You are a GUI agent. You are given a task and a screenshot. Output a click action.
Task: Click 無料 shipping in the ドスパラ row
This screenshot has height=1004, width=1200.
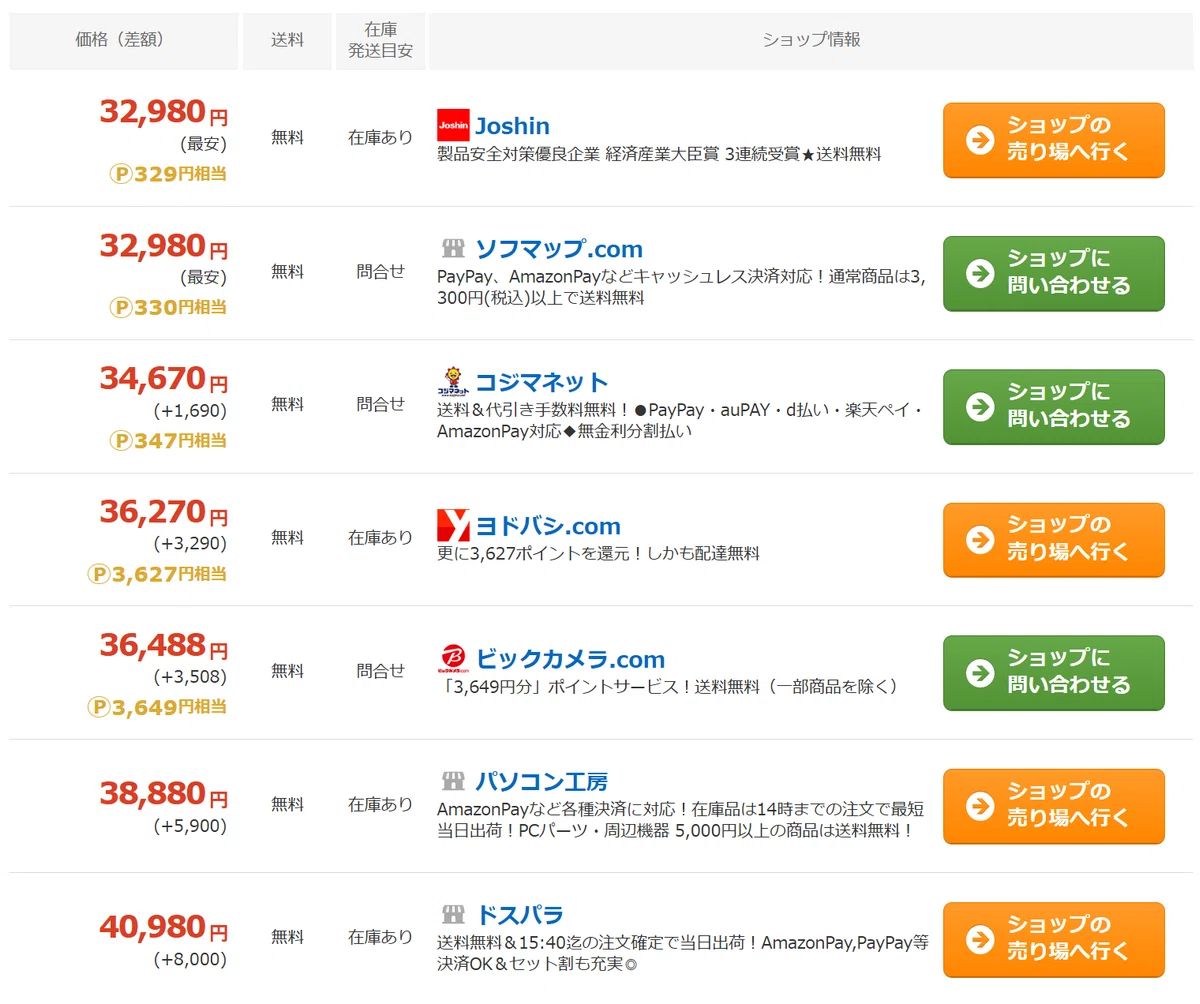(287, 937)
